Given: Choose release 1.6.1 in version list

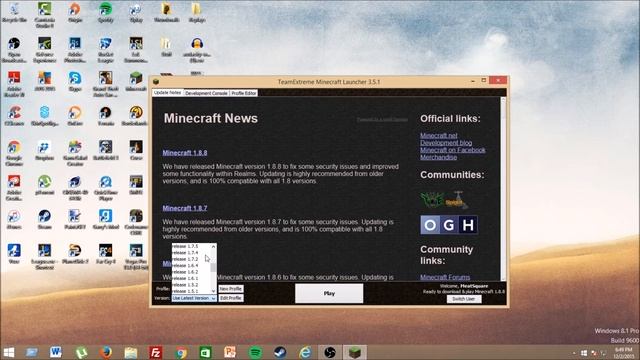Looking at the screenshot, I should point(191,278).
